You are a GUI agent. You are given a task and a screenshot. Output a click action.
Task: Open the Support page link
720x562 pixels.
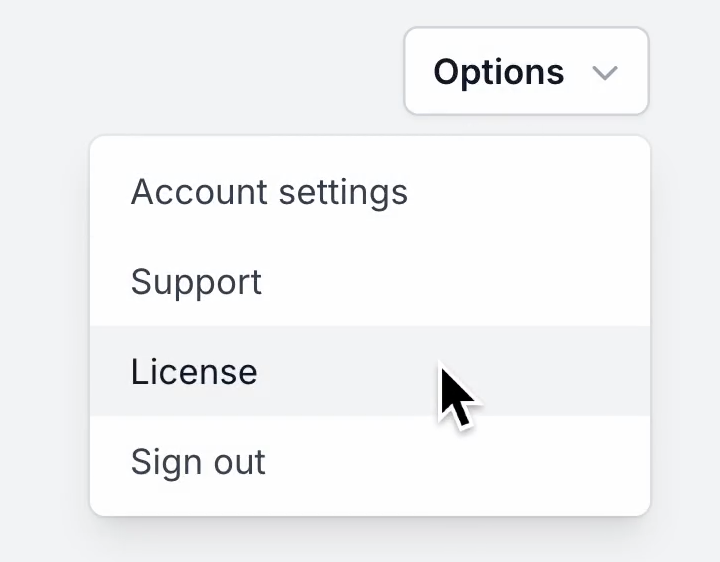pos(370,281)
